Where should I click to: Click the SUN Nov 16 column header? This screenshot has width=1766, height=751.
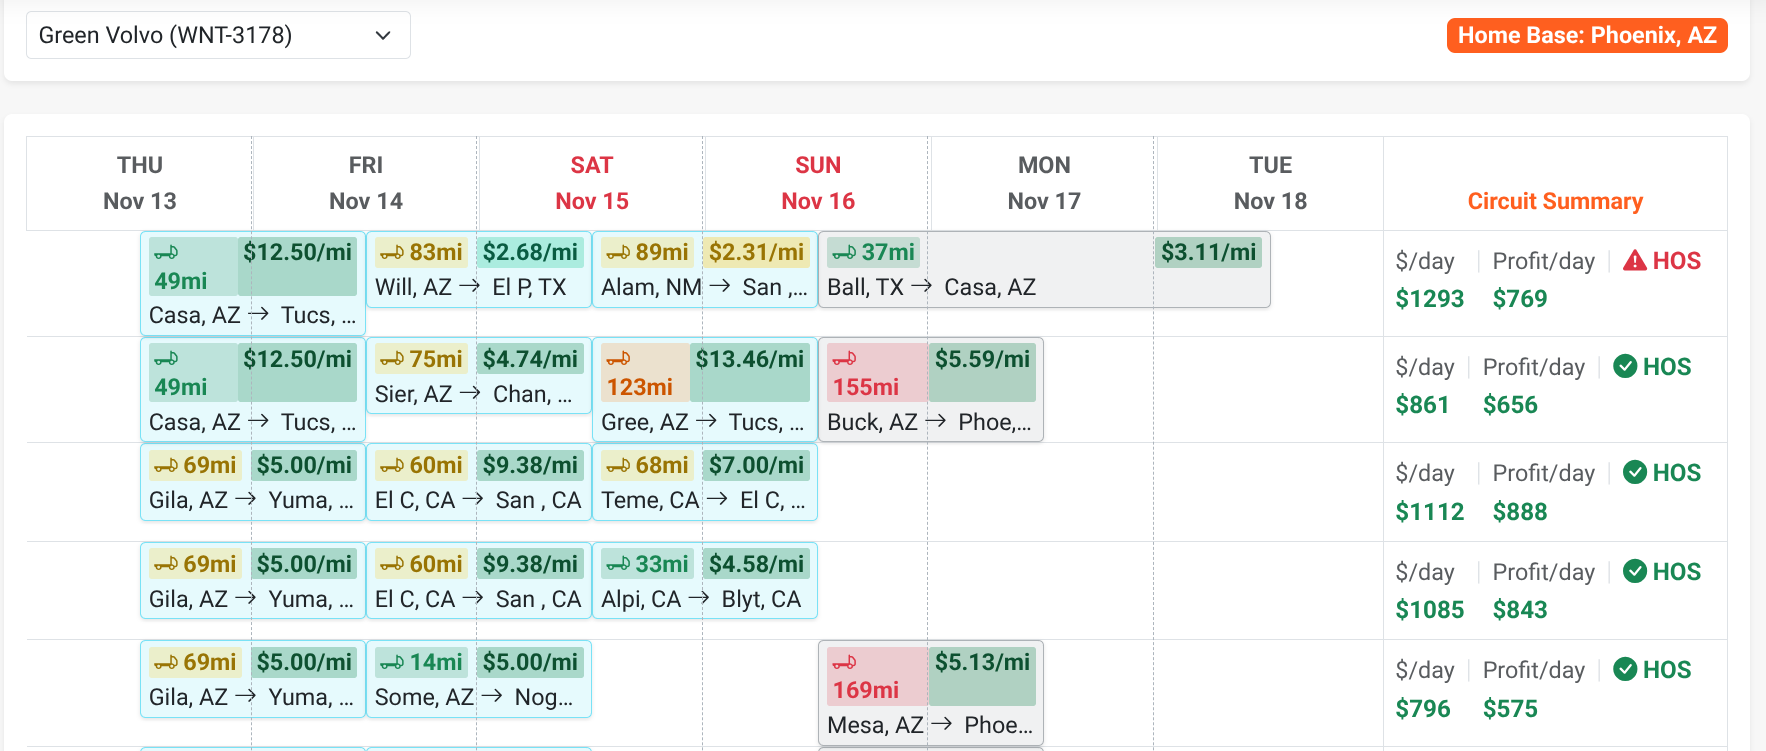(x=818, y=183)
